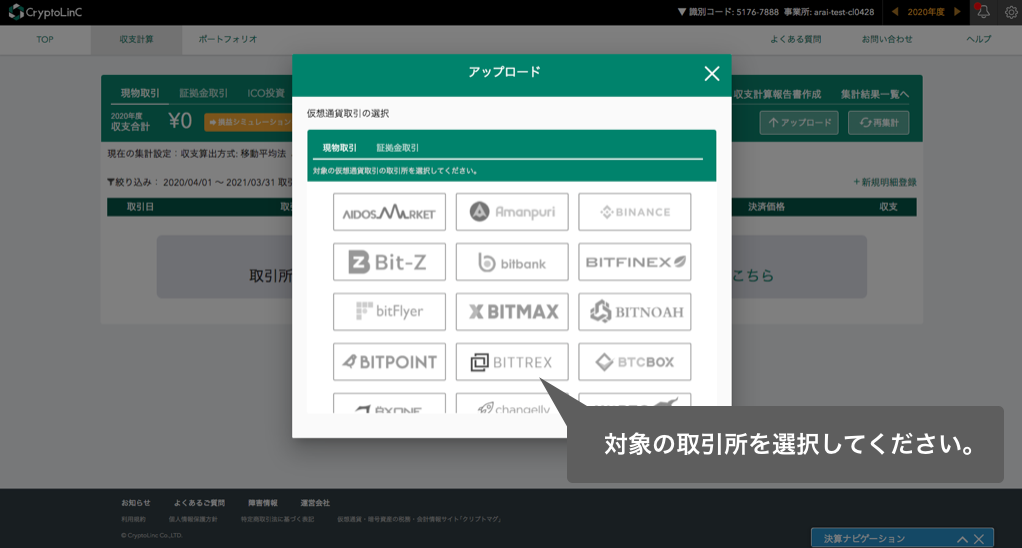Screen dimensions: 1022x548
Task: Click the 2020年度 fiscal year label
Action: [926, 12]
